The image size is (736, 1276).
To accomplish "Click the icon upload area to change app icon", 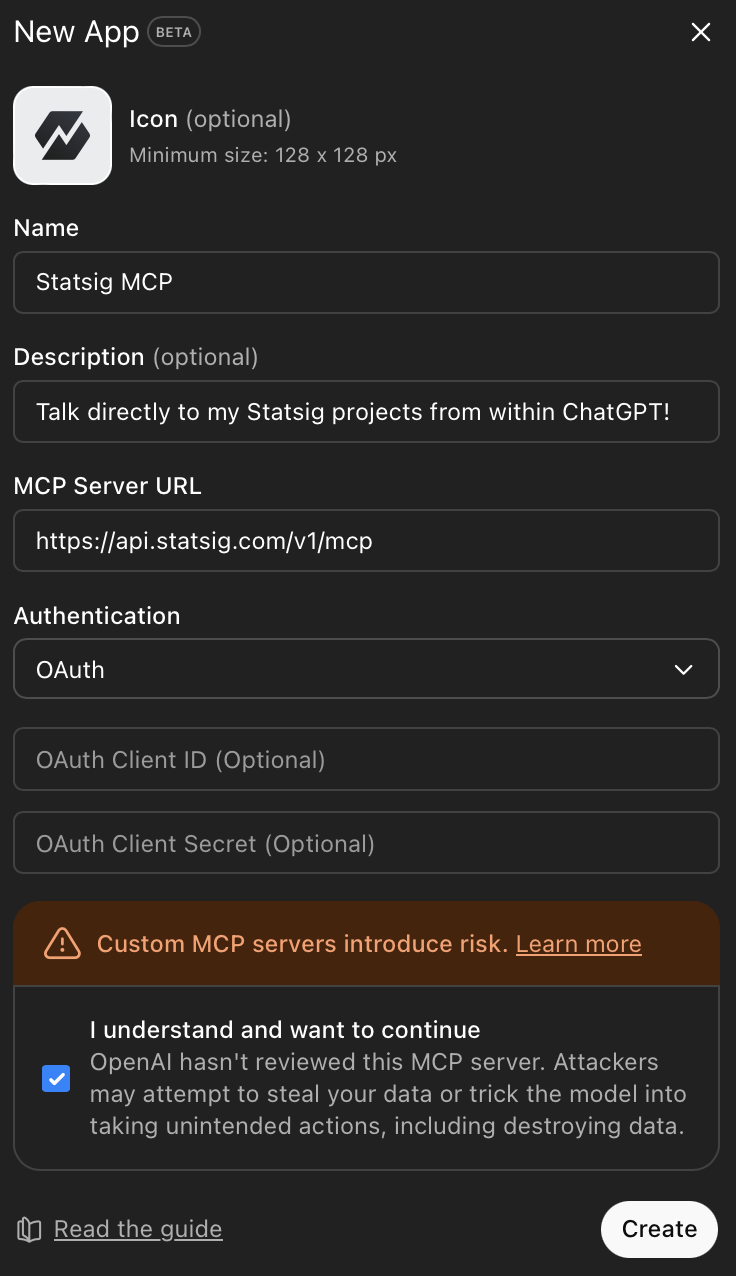I will 62,135.
